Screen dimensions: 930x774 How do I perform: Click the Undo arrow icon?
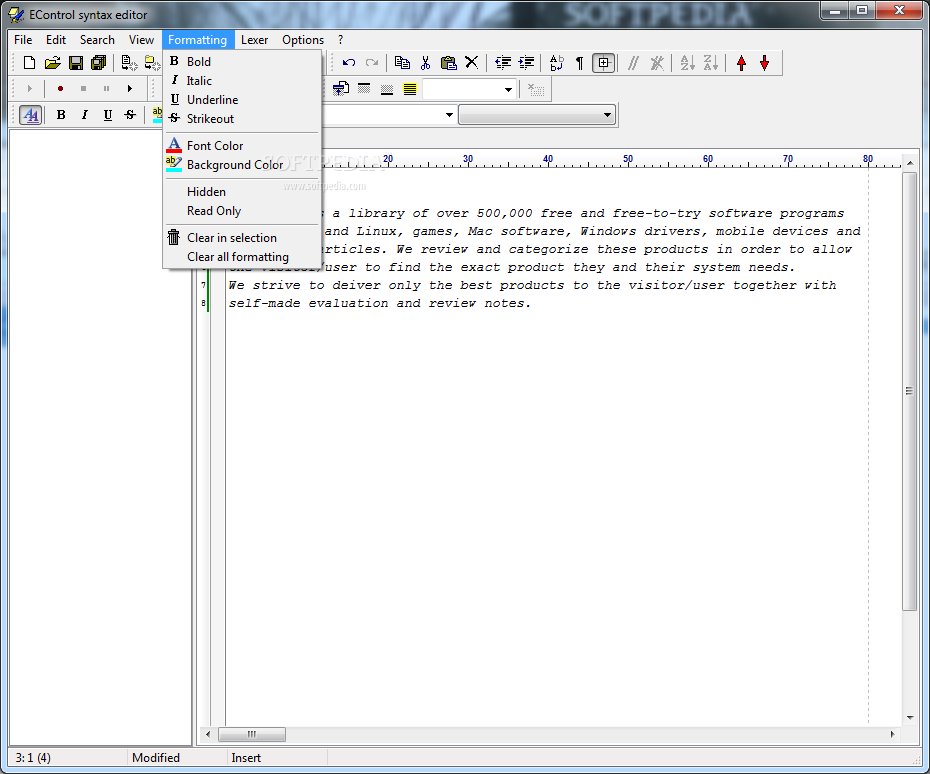349,62
